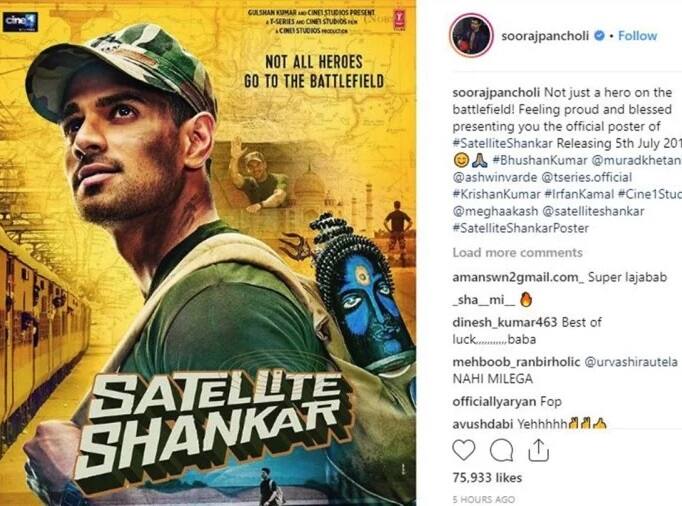Screen dimensions: 682x506
Task: Open soorajpancholi's profile picture
Action: point(472,36)
